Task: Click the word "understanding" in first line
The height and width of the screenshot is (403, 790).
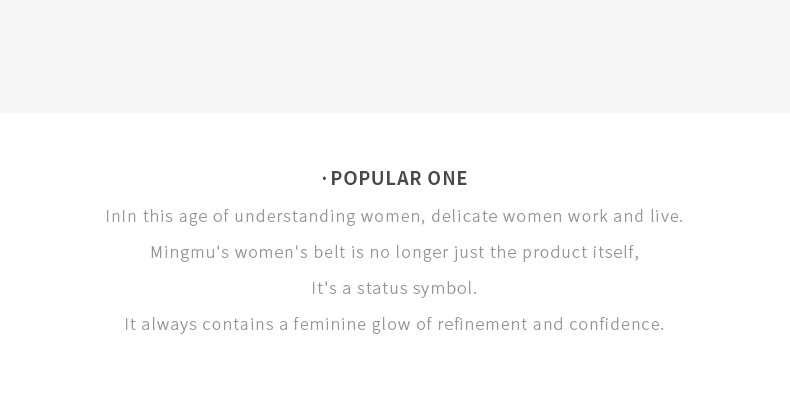Action: pyautogui.click(x=295, y=216)
